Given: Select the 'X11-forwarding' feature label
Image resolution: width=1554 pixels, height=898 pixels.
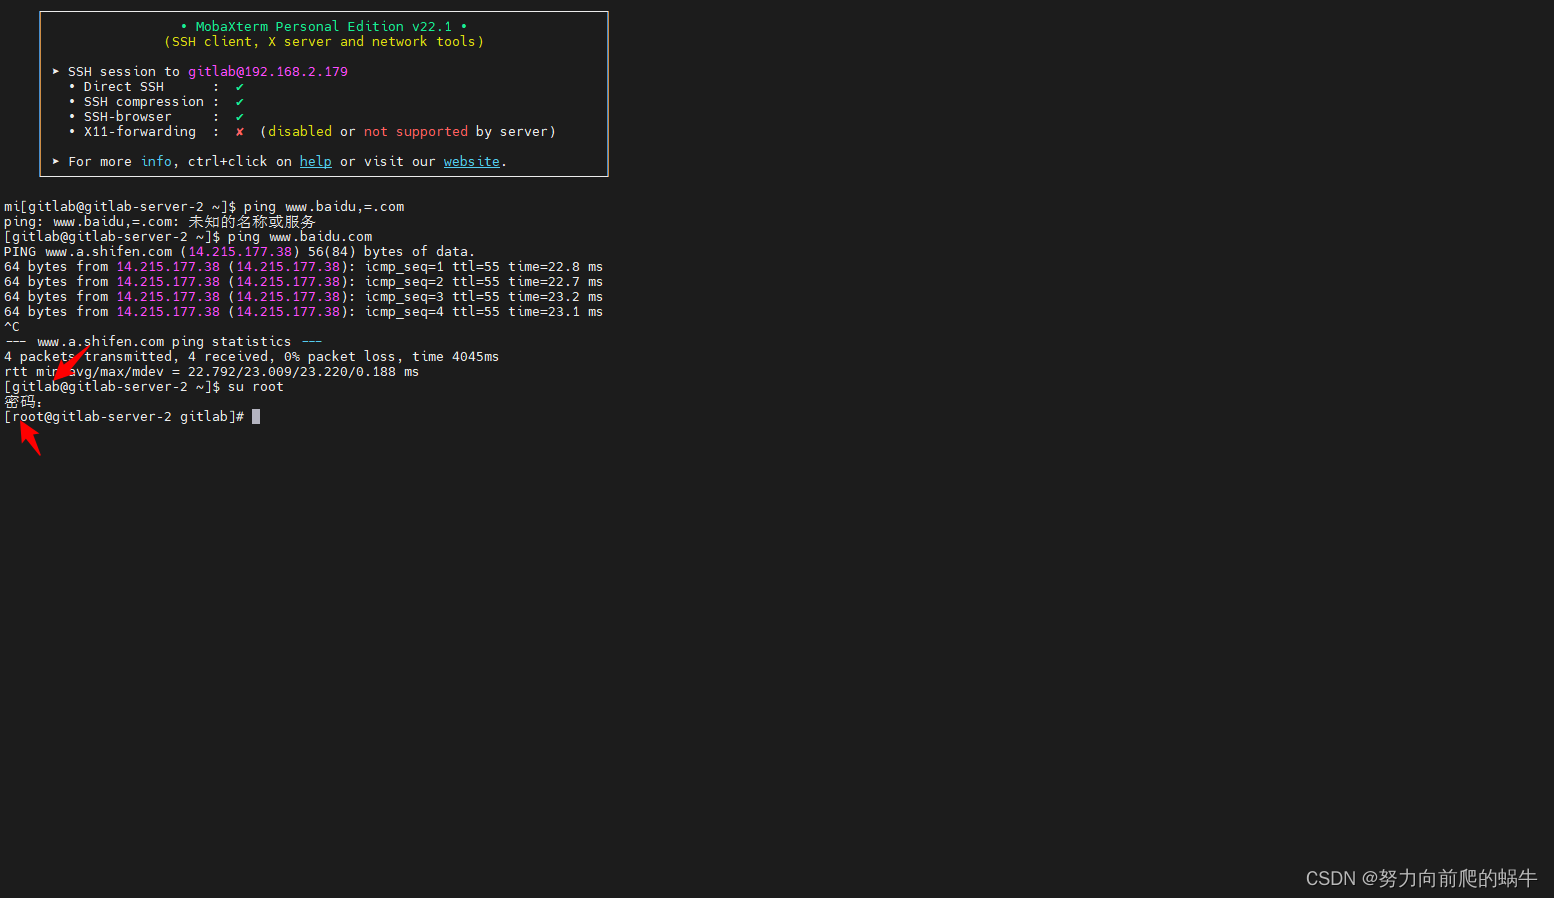Looking at the screenshot, I should tap(140, 131).
